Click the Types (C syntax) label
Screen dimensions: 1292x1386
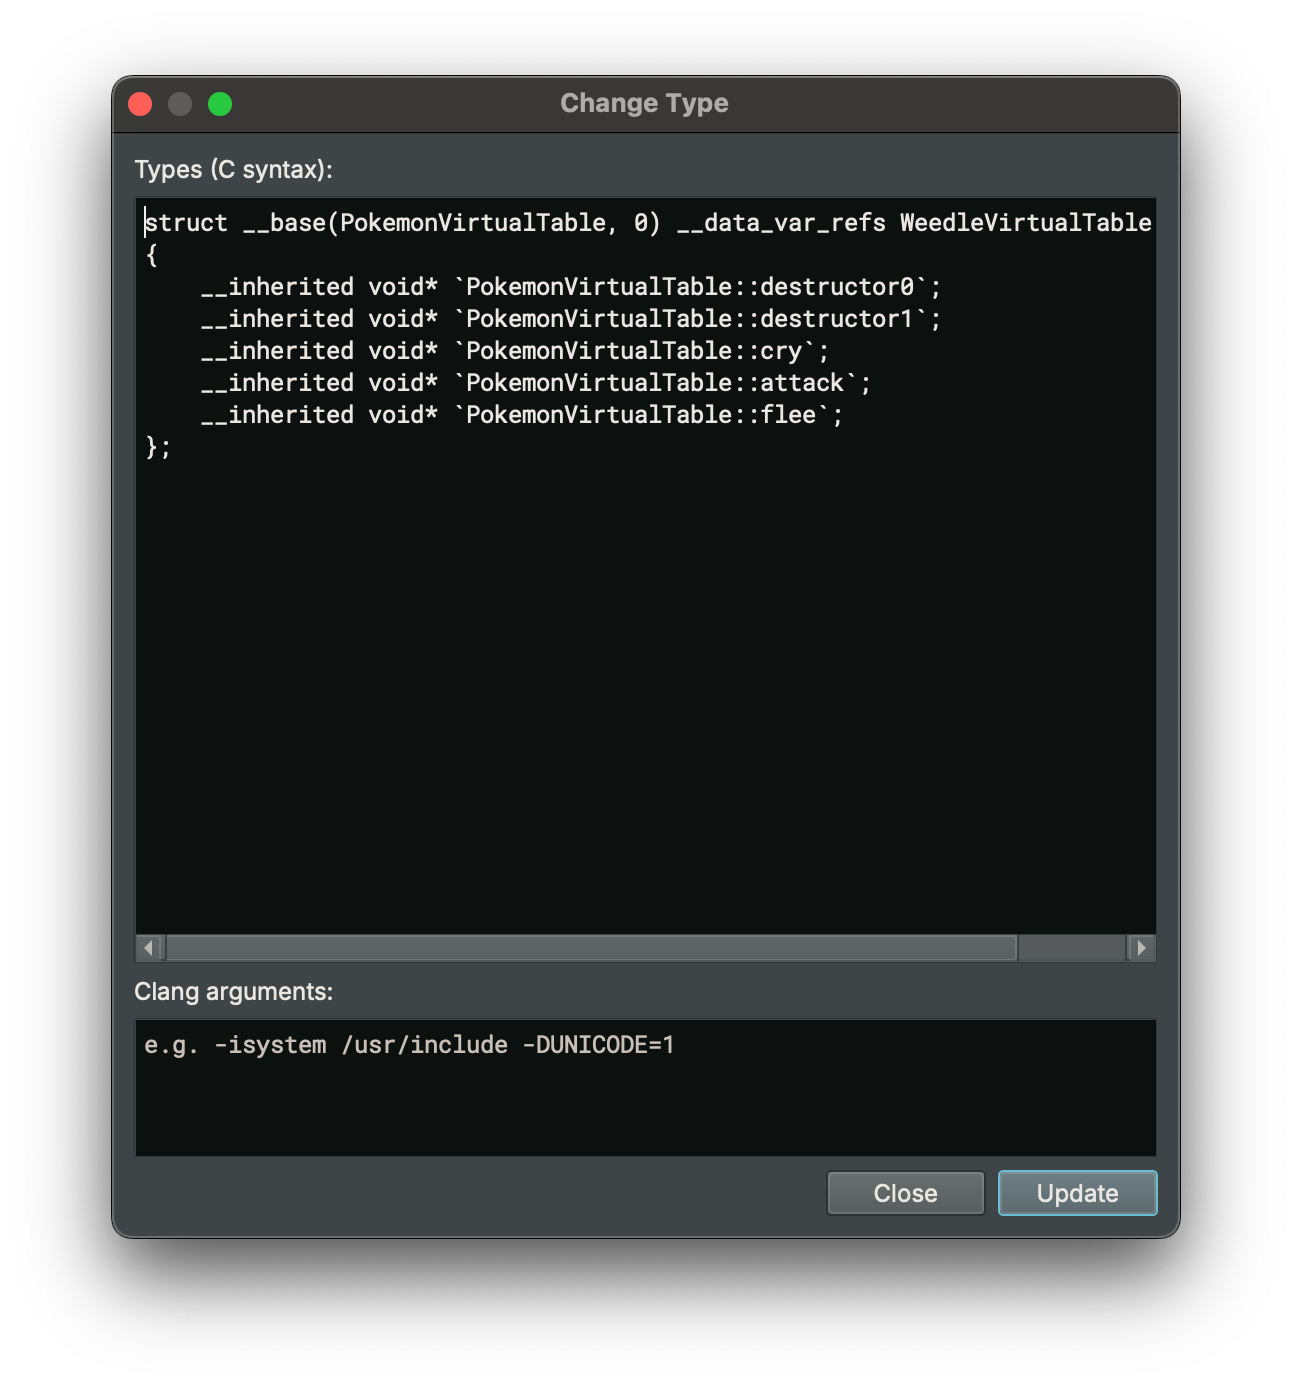tap(233, 169)
